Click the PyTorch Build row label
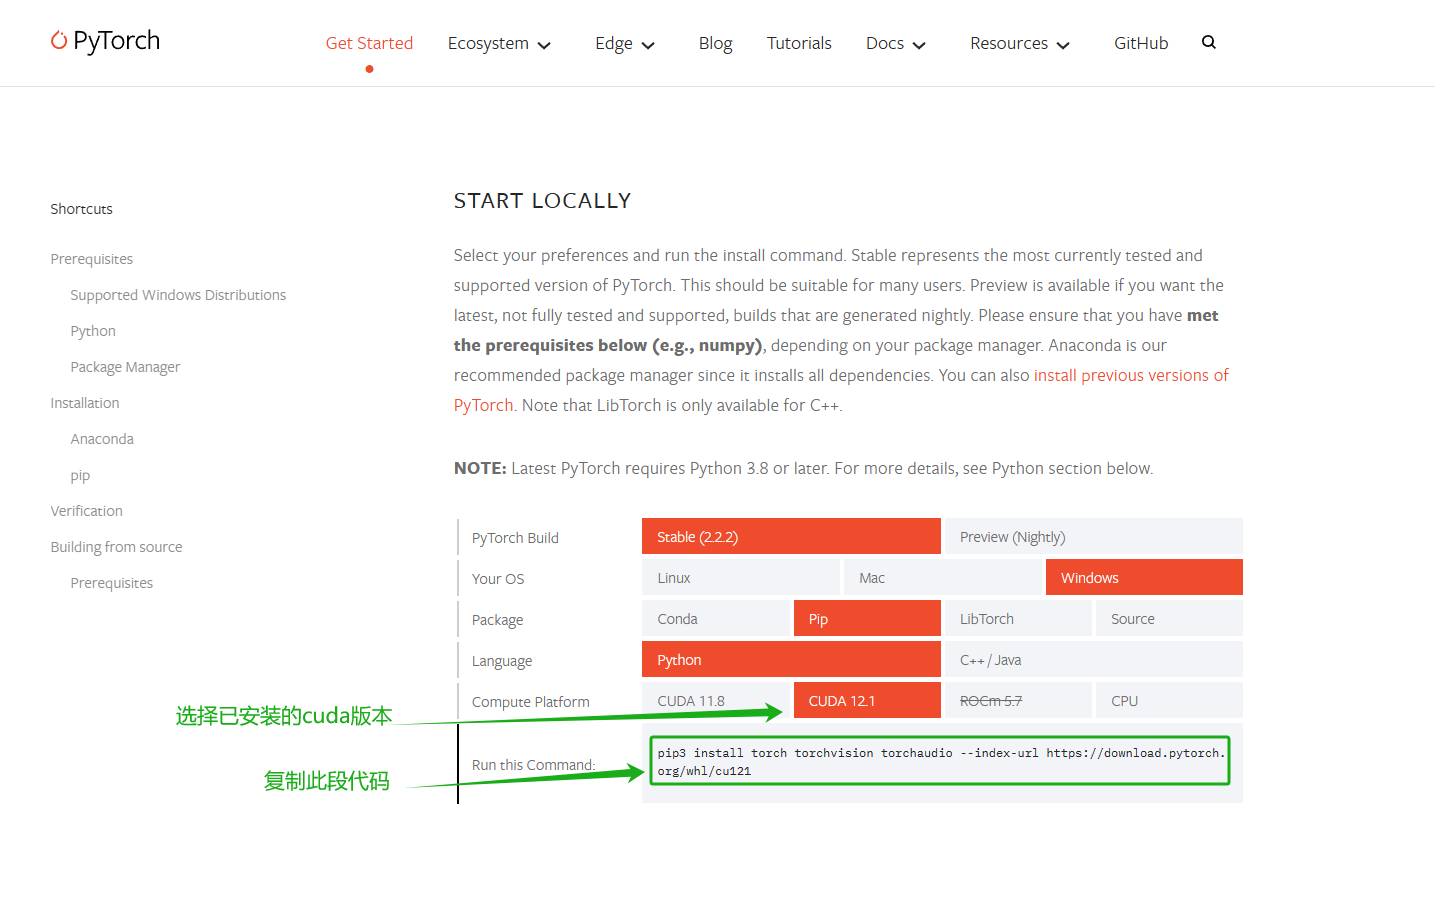 pyautogui.click(x=515, y=538)
